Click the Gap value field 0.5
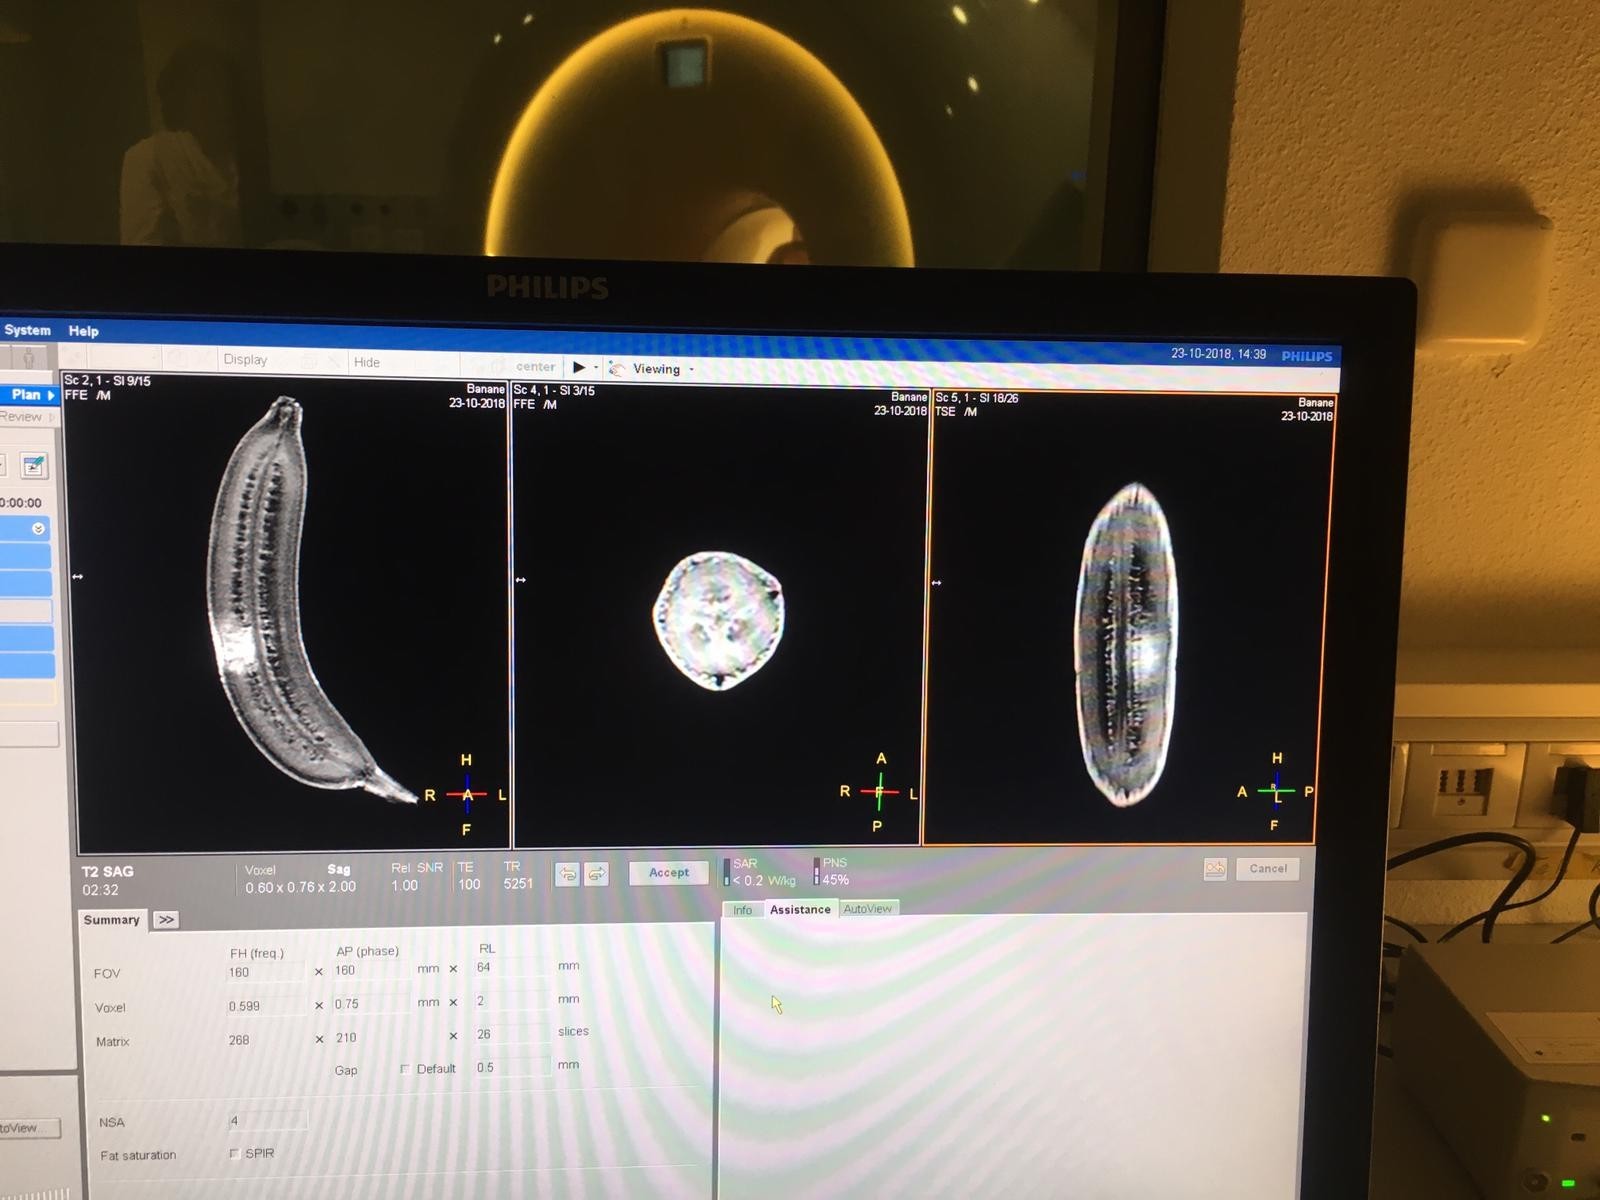 tap(512, 1068)
